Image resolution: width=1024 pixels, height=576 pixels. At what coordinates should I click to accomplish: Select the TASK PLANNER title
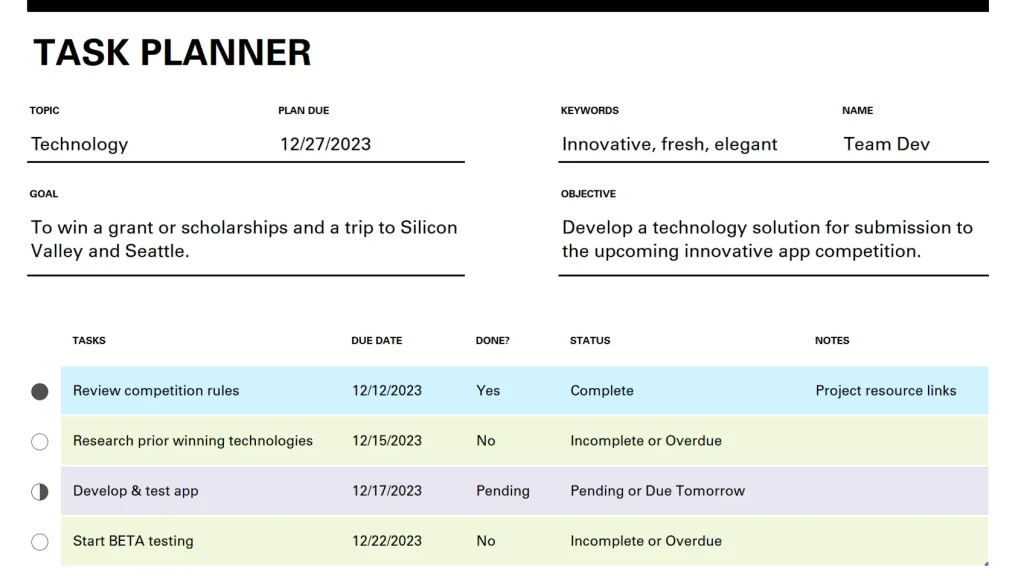click(172, 53)
